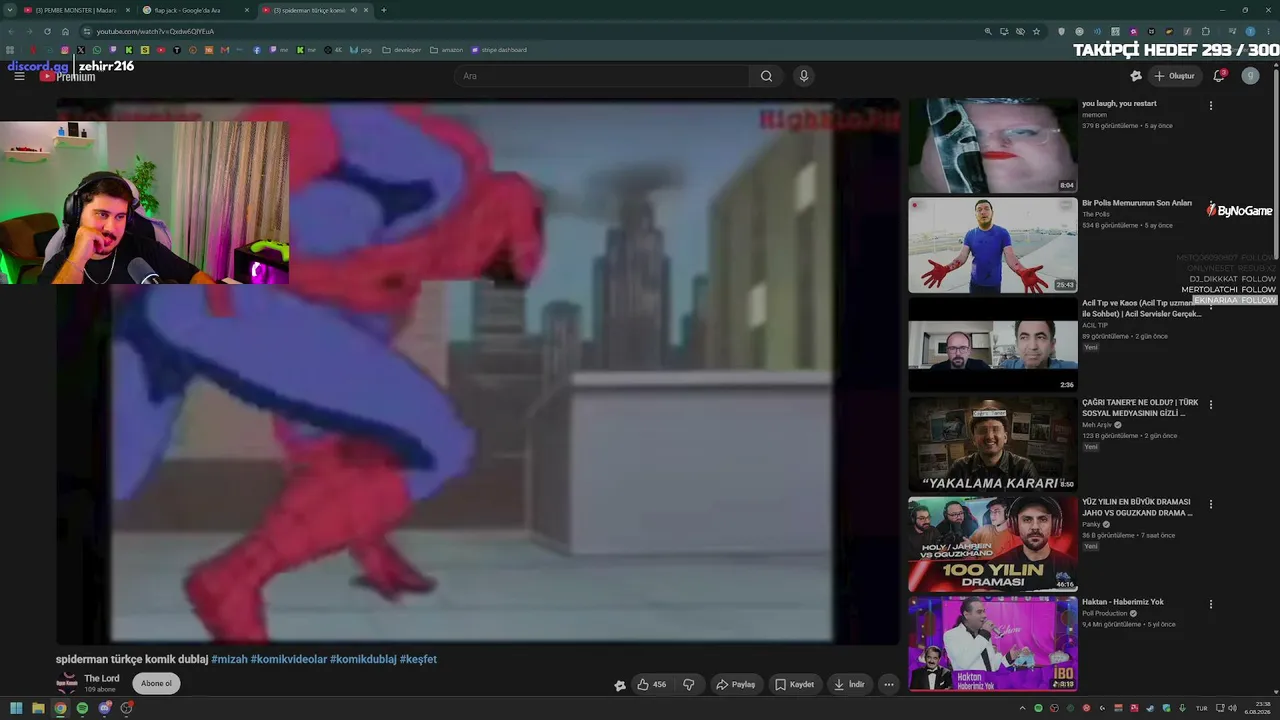Viewport: 1280px width, 720px height.
Task: Start voice search with the microphone icon
Action: pos(803,76)
